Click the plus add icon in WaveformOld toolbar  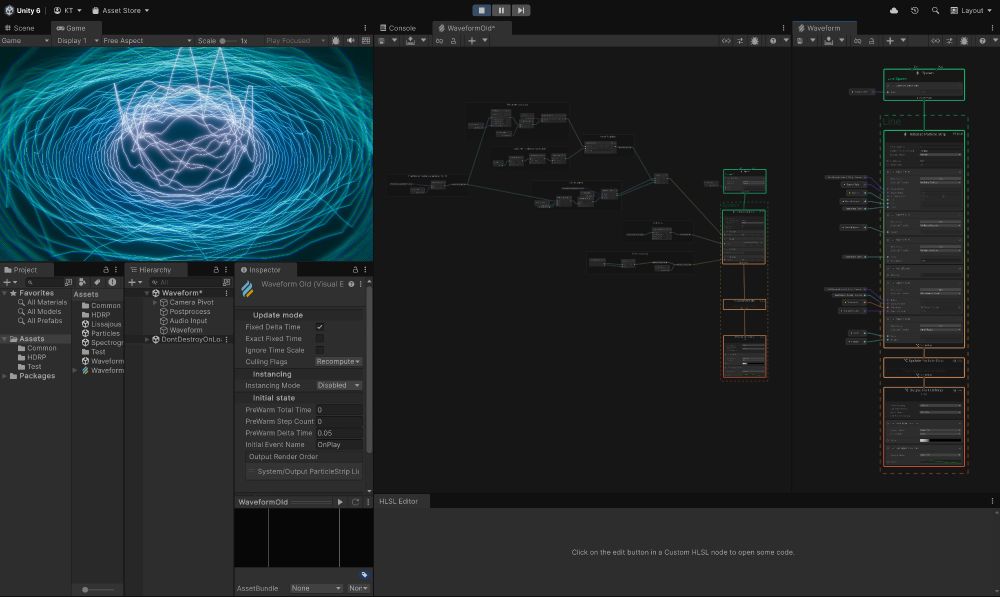[x=472, y=41]
